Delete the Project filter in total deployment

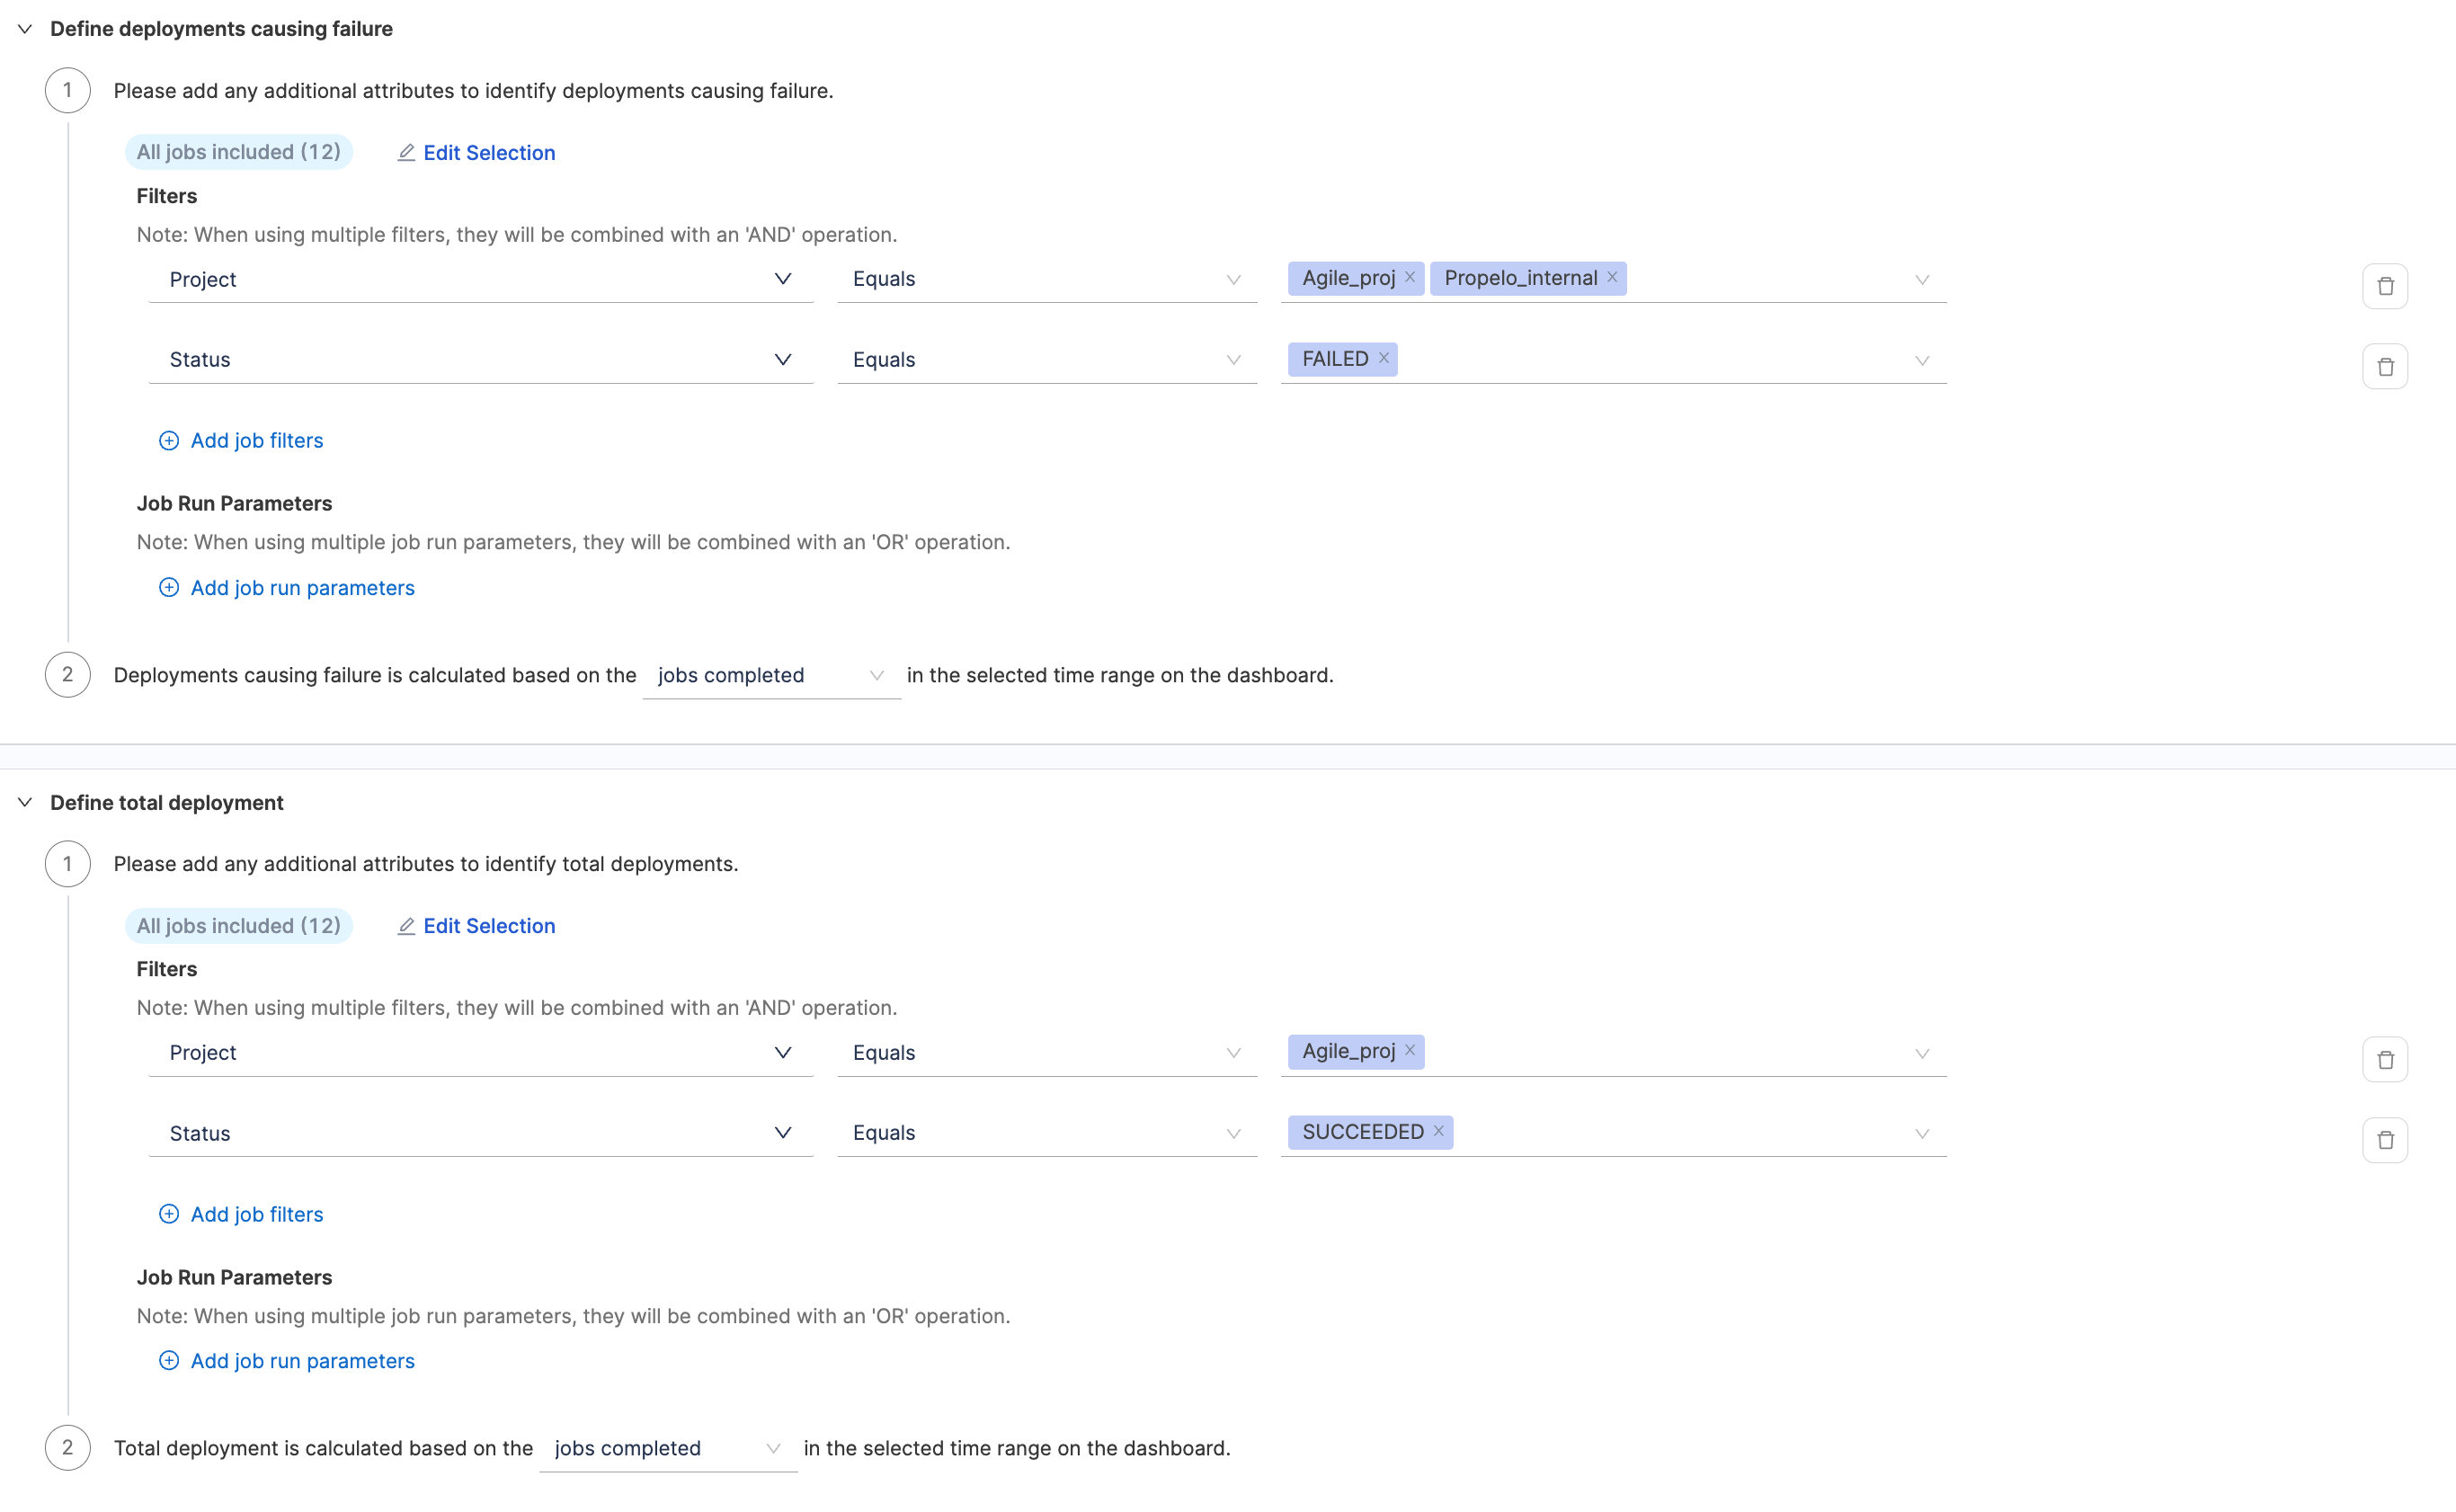pos(2384,1059)
